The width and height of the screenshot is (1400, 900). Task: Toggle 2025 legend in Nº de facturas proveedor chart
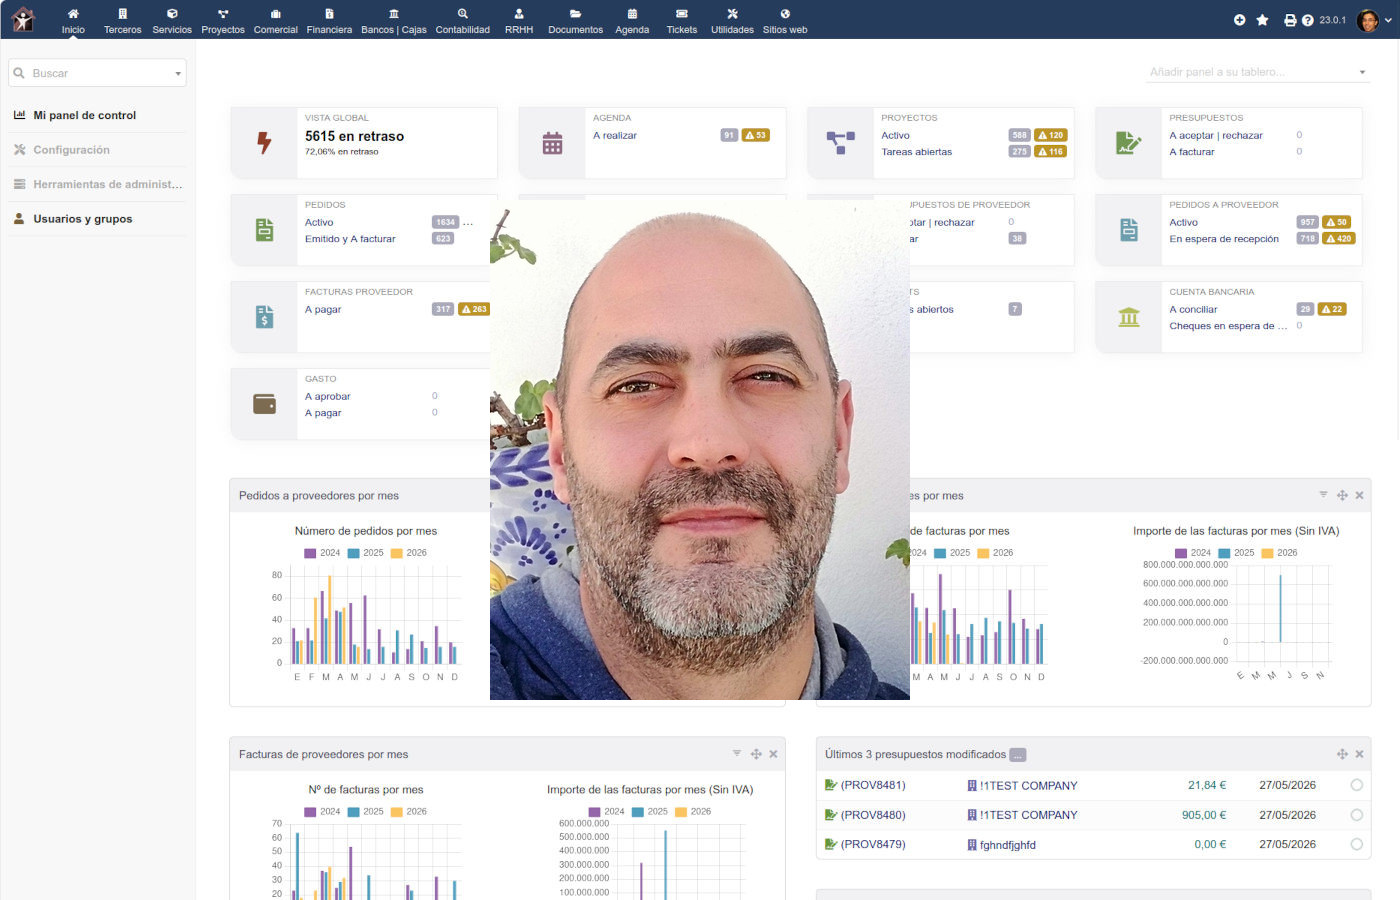pyautogui.click(x=365, y=812)
